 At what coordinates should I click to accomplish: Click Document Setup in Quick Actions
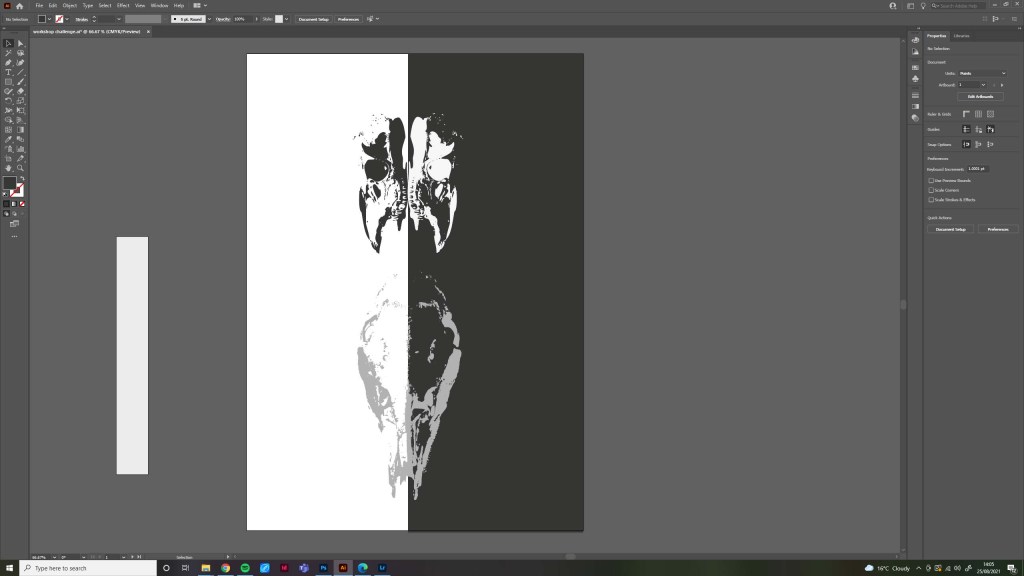coord(950,229)
